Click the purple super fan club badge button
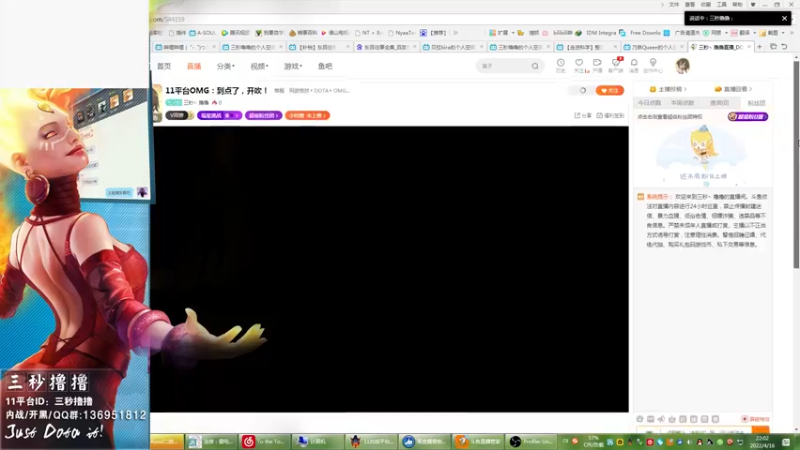Viewport: 800px width, 450px height. [x=747, y=116]
